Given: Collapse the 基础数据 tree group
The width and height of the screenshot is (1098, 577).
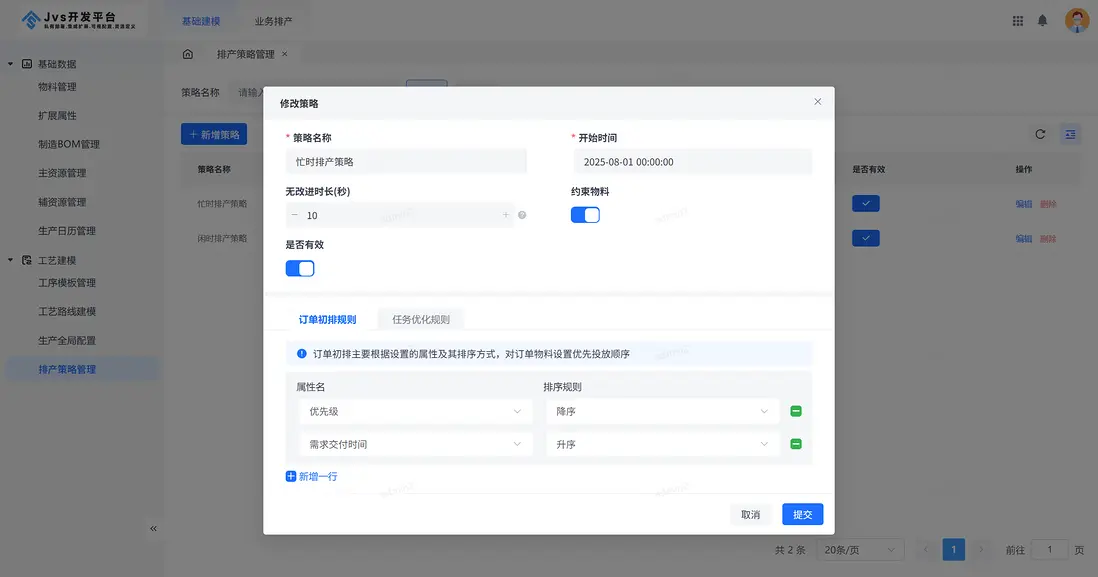Looking at the screenshot, I should point(11,64).
